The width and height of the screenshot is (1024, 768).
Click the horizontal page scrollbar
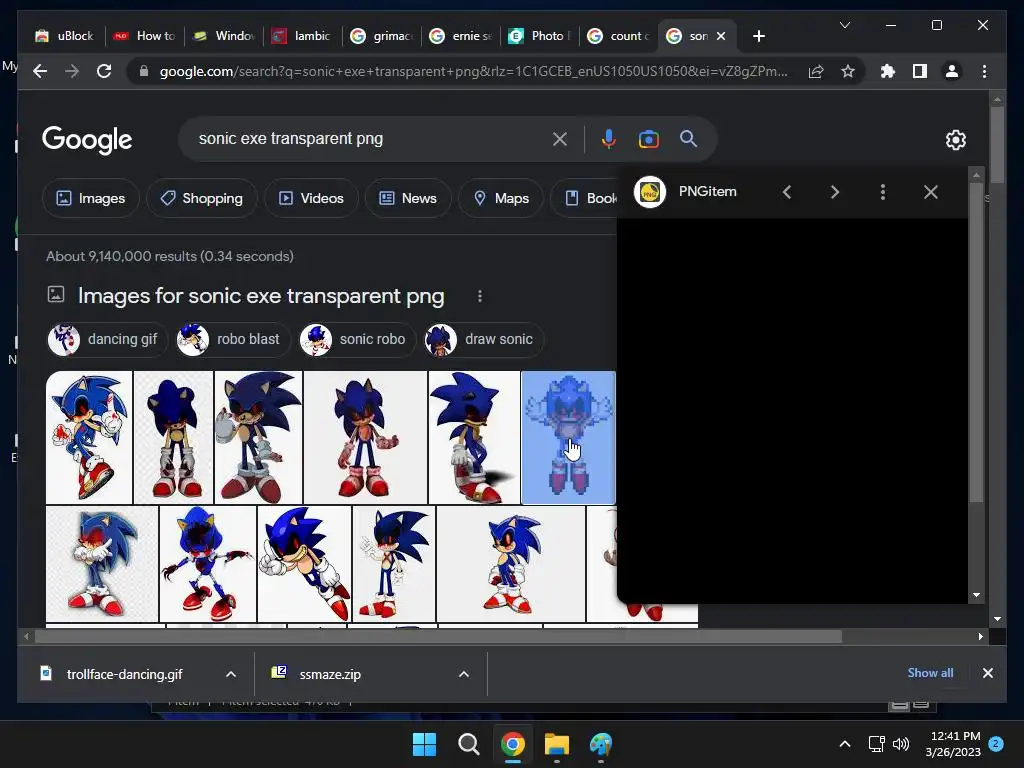pos(438,636)
